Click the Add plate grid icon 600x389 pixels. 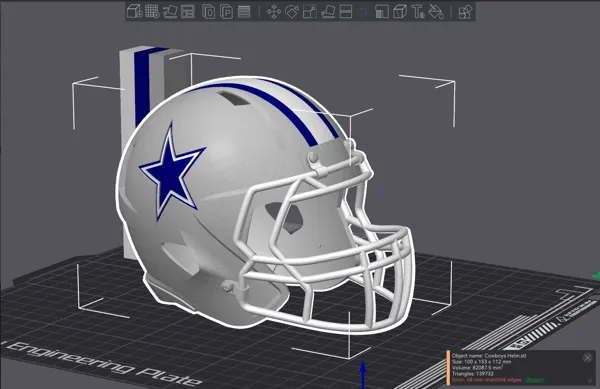tap(152, 11)
